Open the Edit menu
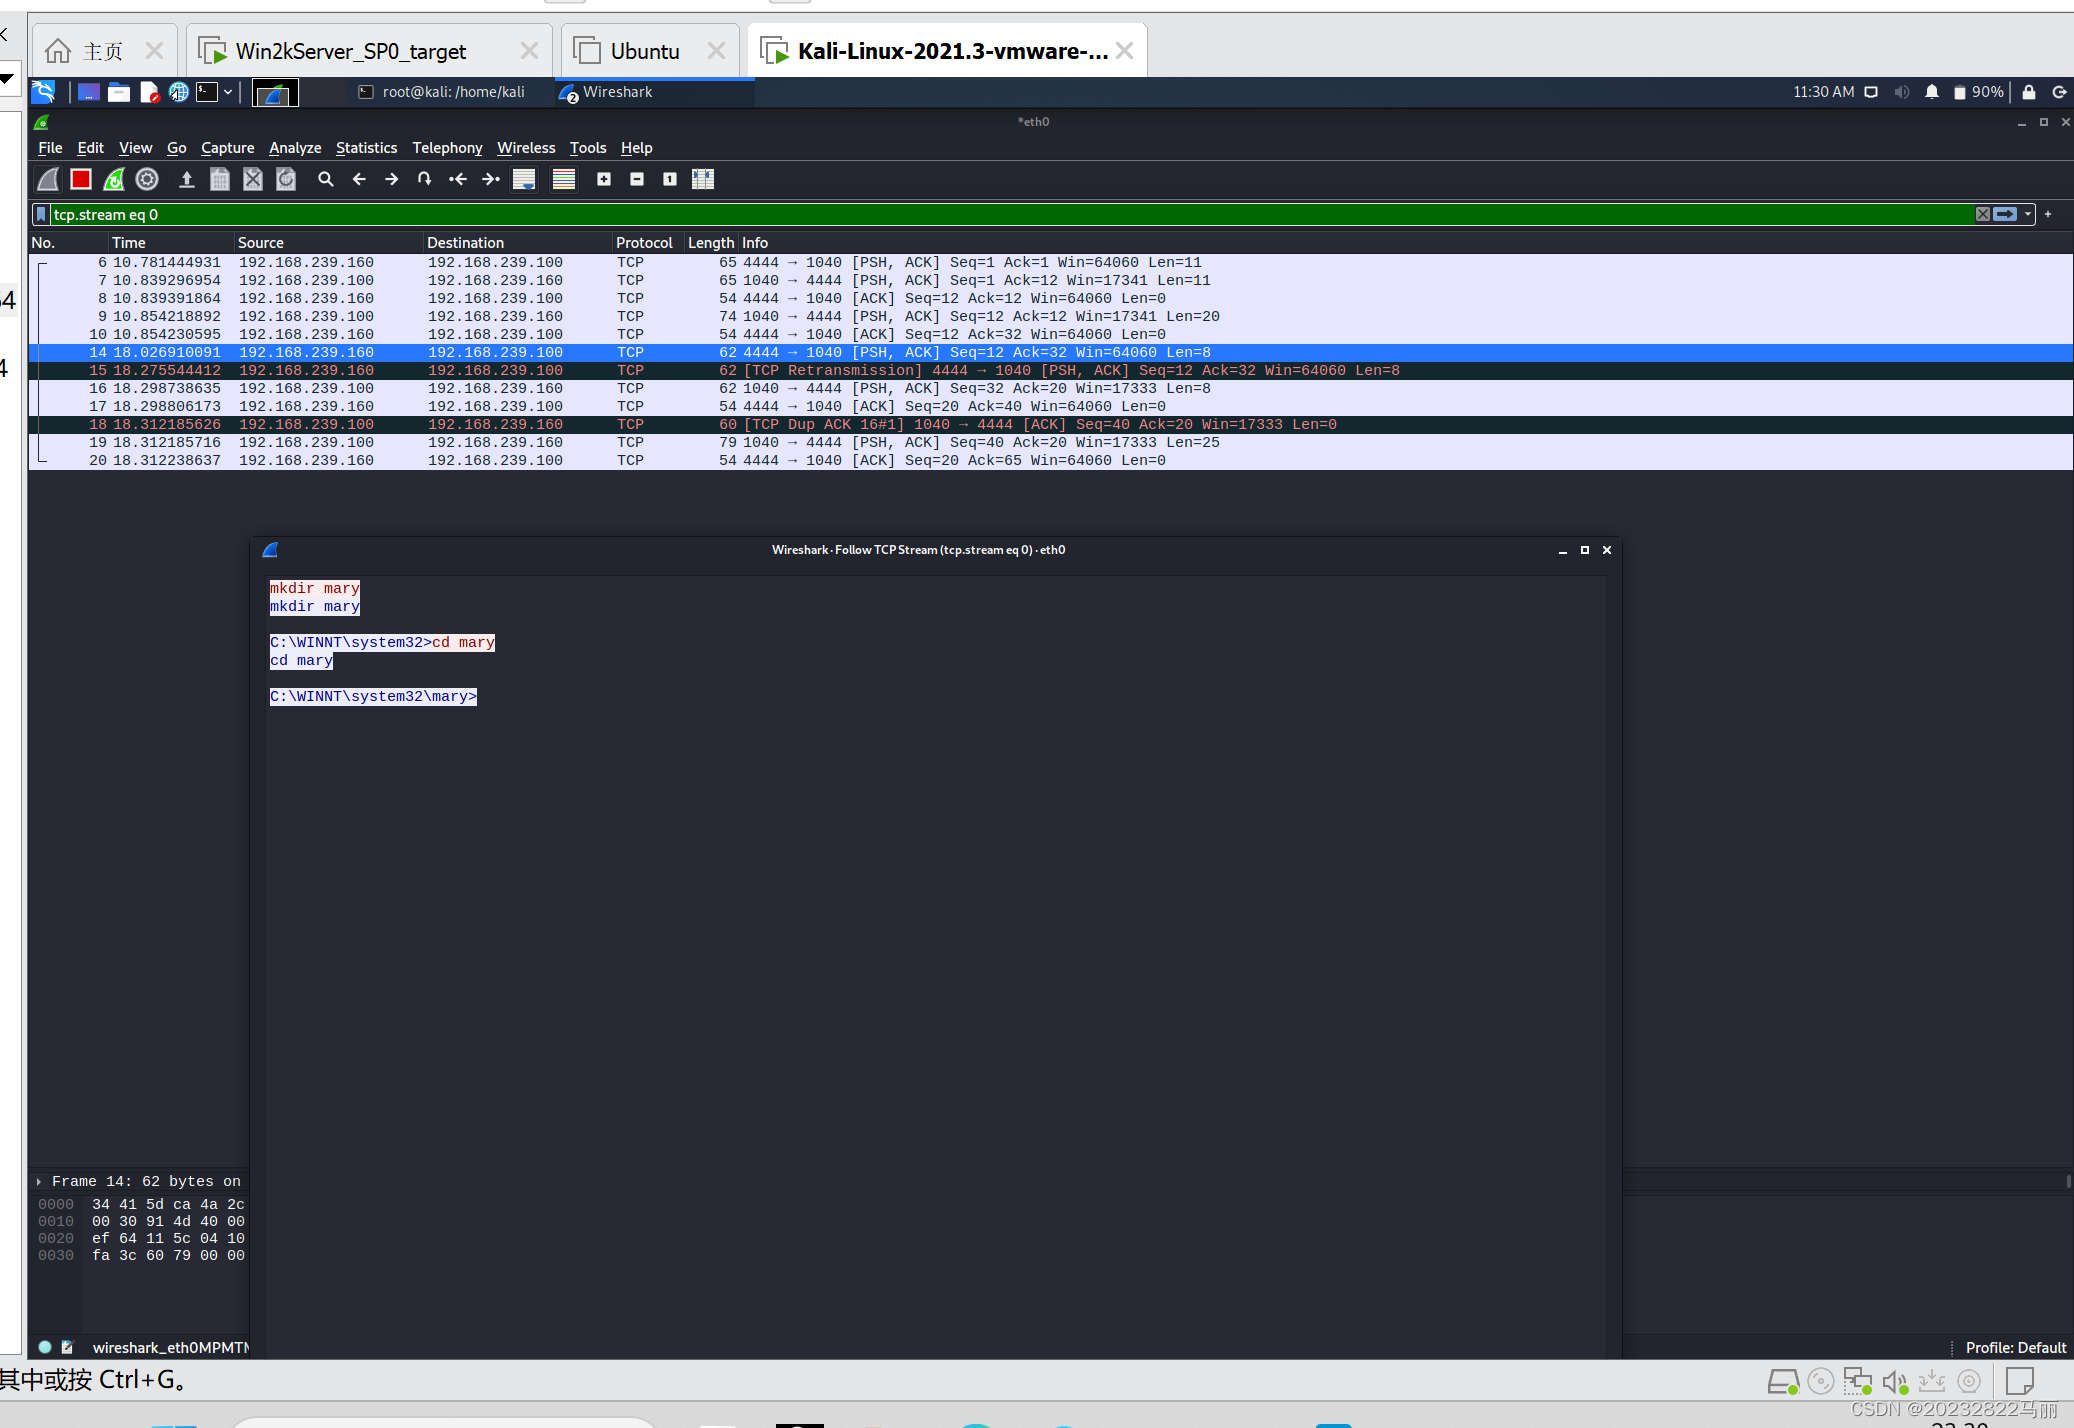 [x=91, y=148]
